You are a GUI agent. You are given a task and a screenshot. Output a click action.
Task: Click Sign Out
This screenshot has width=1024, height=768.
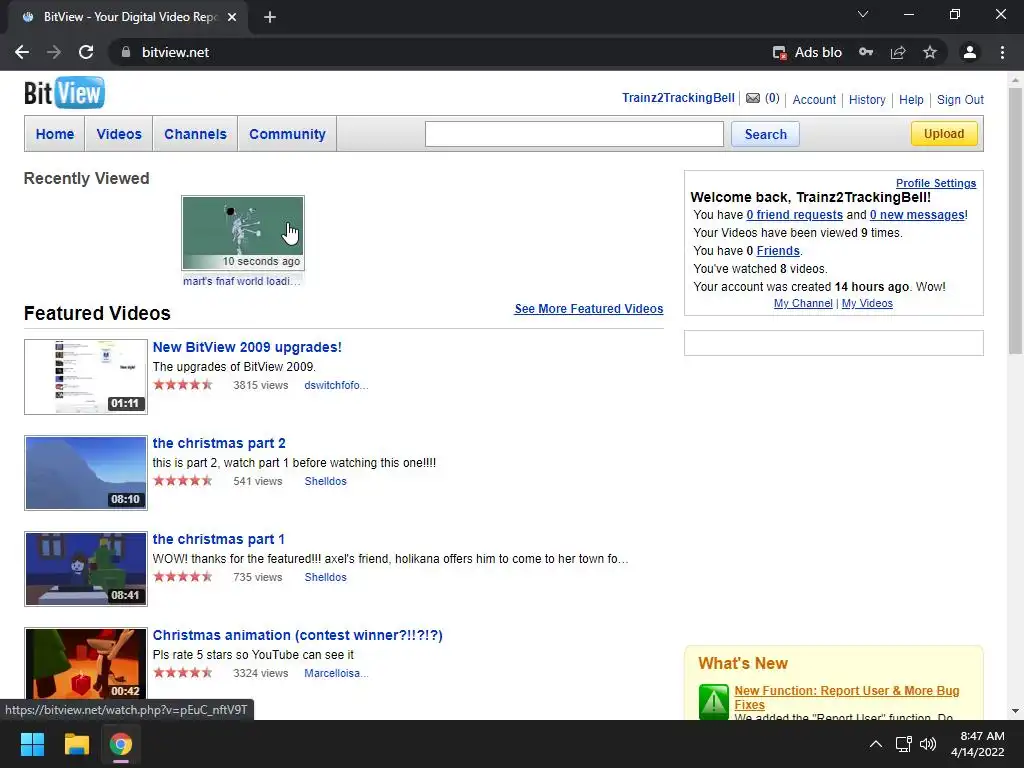coord(960,99)
